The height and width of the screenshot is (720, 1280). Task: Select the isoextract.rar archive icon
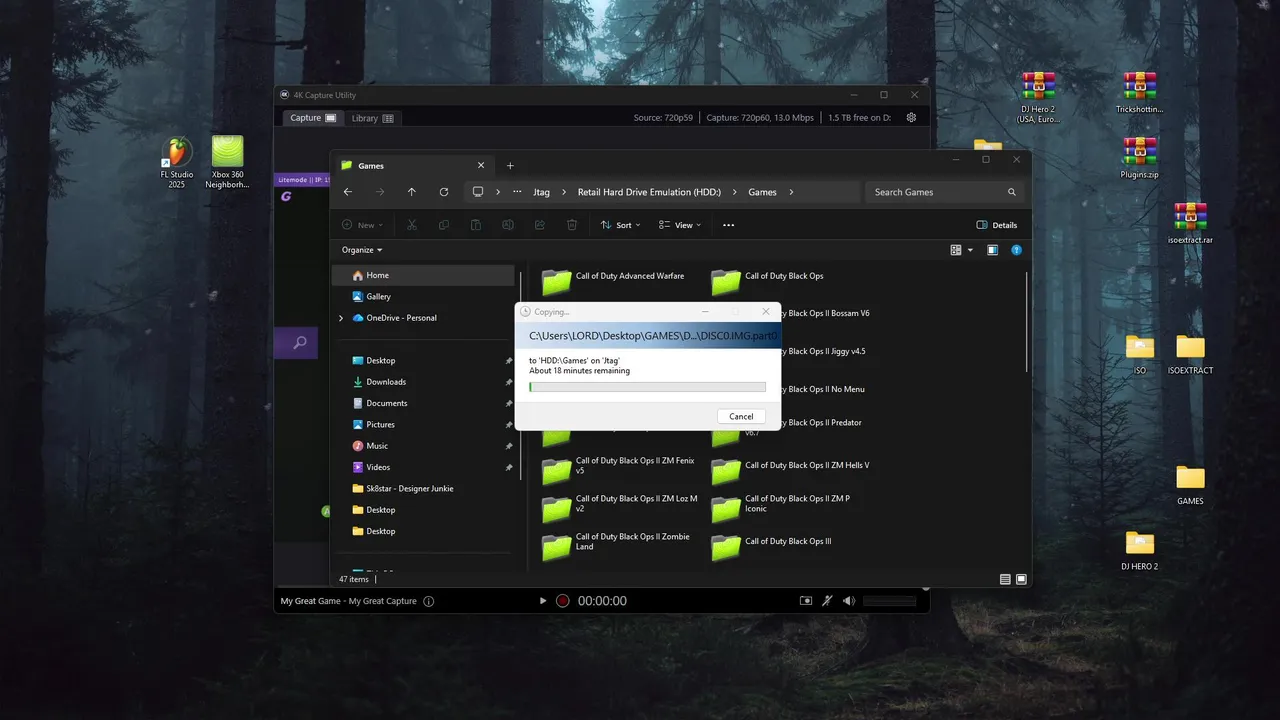(1190, 223)
